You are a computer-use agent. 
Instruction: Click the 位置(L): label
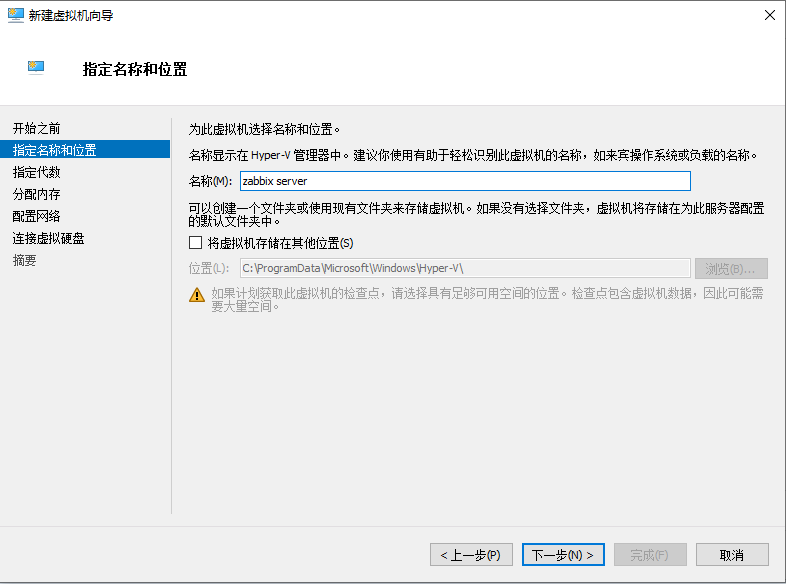(209, 269)
